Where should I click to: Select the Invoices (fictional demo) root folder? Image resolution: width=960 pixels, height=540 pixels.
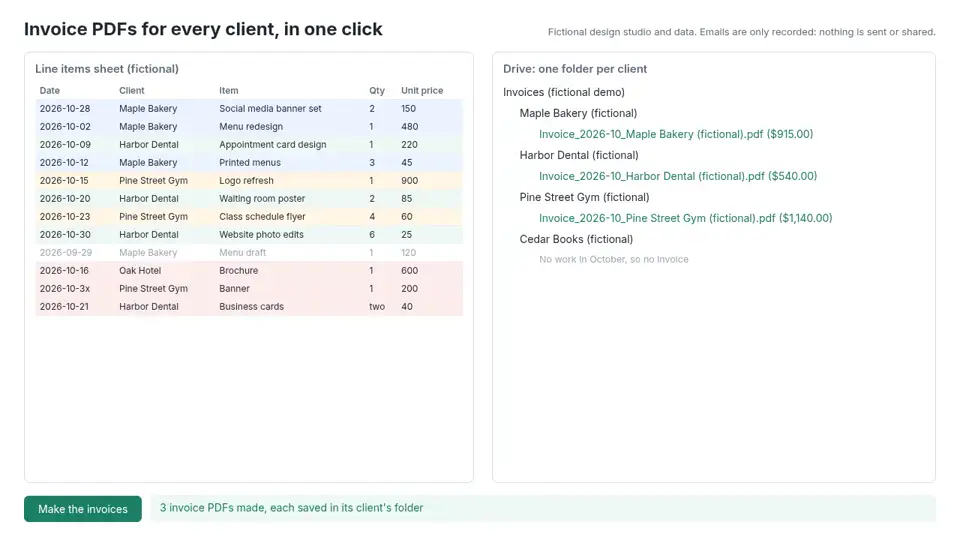pyautogui.click(x=564, y=92)
